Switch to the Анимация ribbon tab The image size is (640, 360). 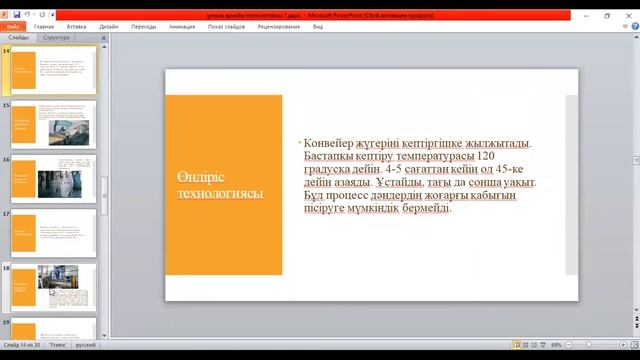(x=182, y=27)
